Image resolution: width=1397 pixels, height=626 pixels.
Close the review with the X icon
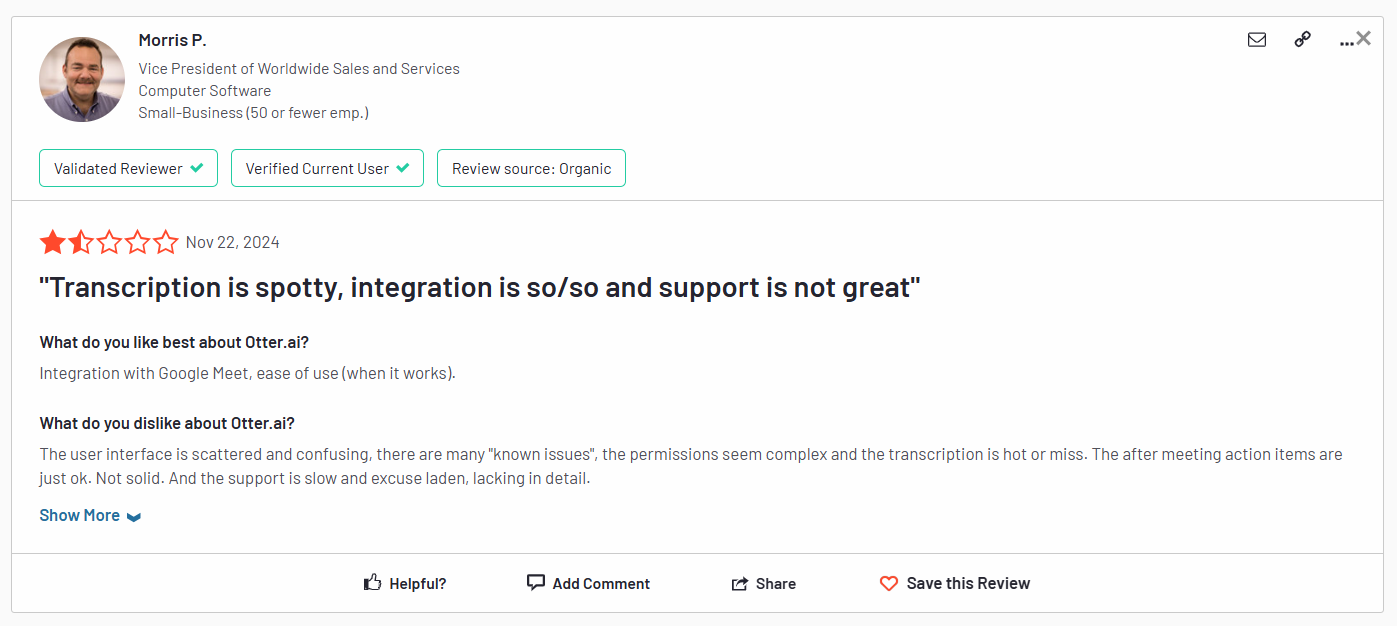[1364, 38]
